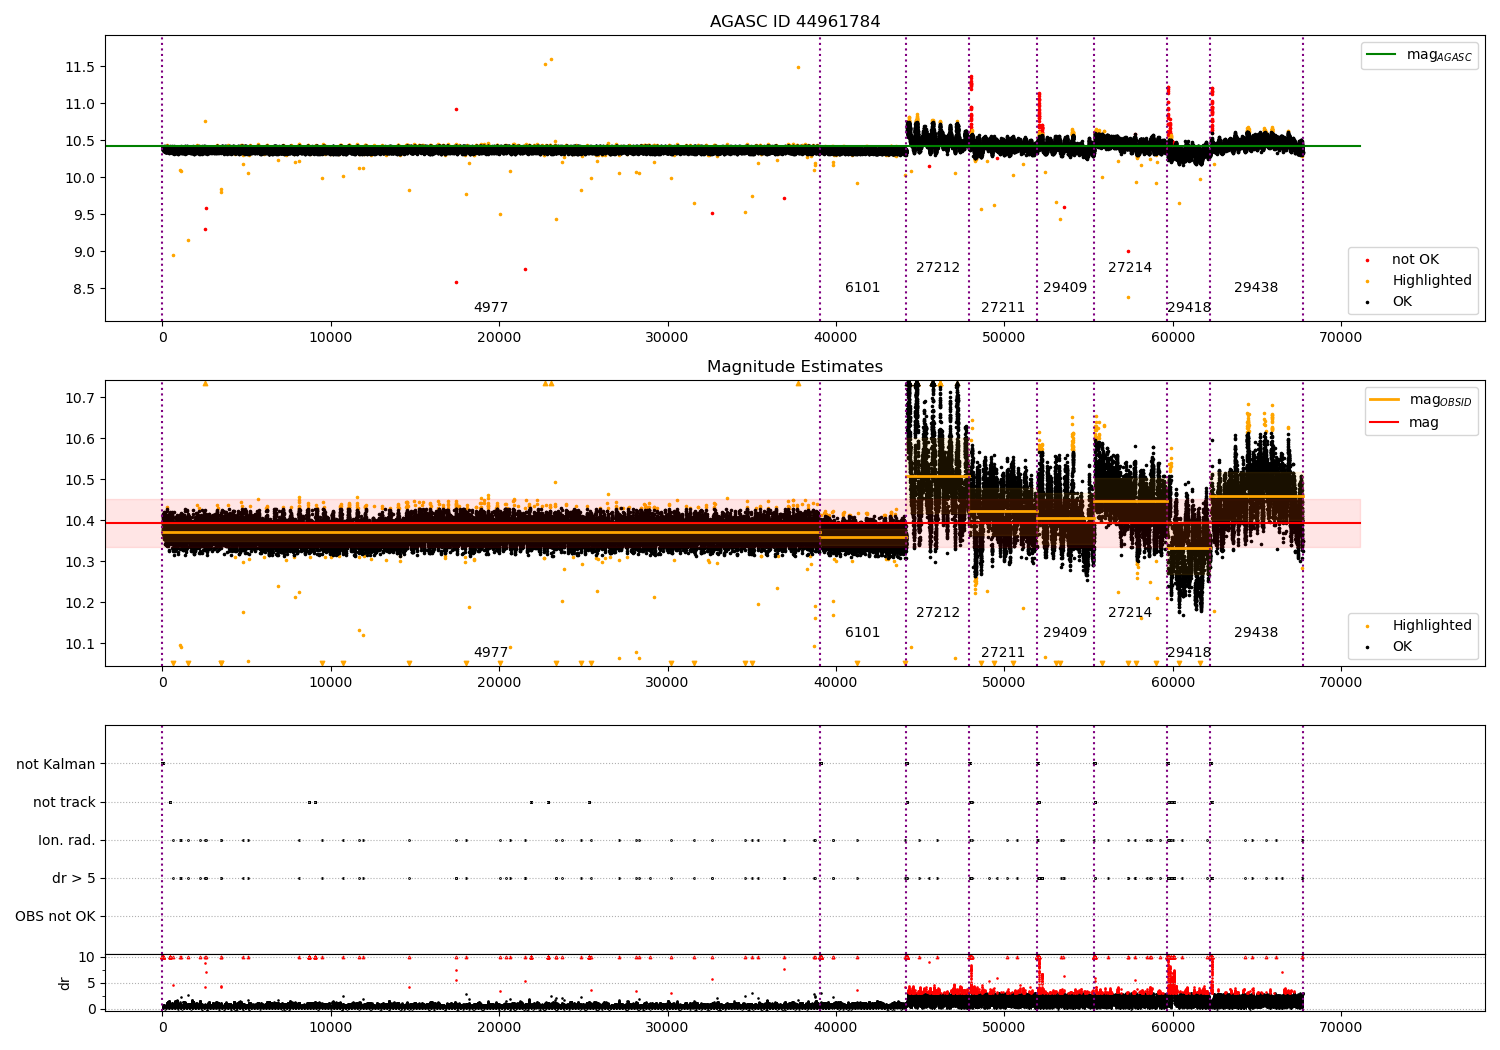Click the 11.0 y-axis tick label
The height and width of the screenshot is (1050, 1500).
80,104
